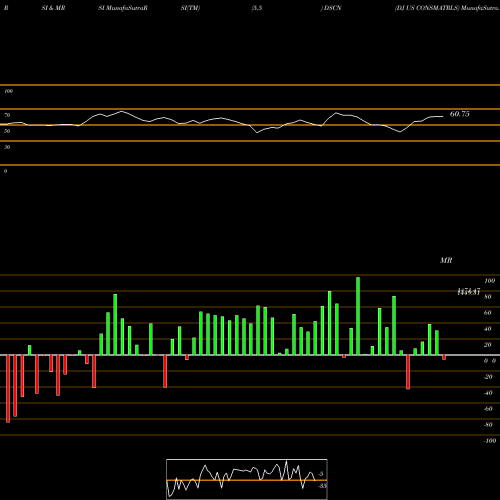Click the MR axis label 20
Image resolution: width=500 pixels, height=500 pixels.
coord(488,345)
